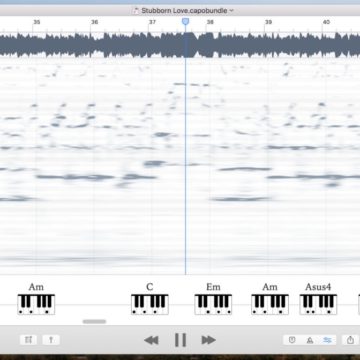Image resolution: width=360 pixels, height=360 pixels.
Task: Click measure 39 on the timeline ruler
Action: (268, 22)
